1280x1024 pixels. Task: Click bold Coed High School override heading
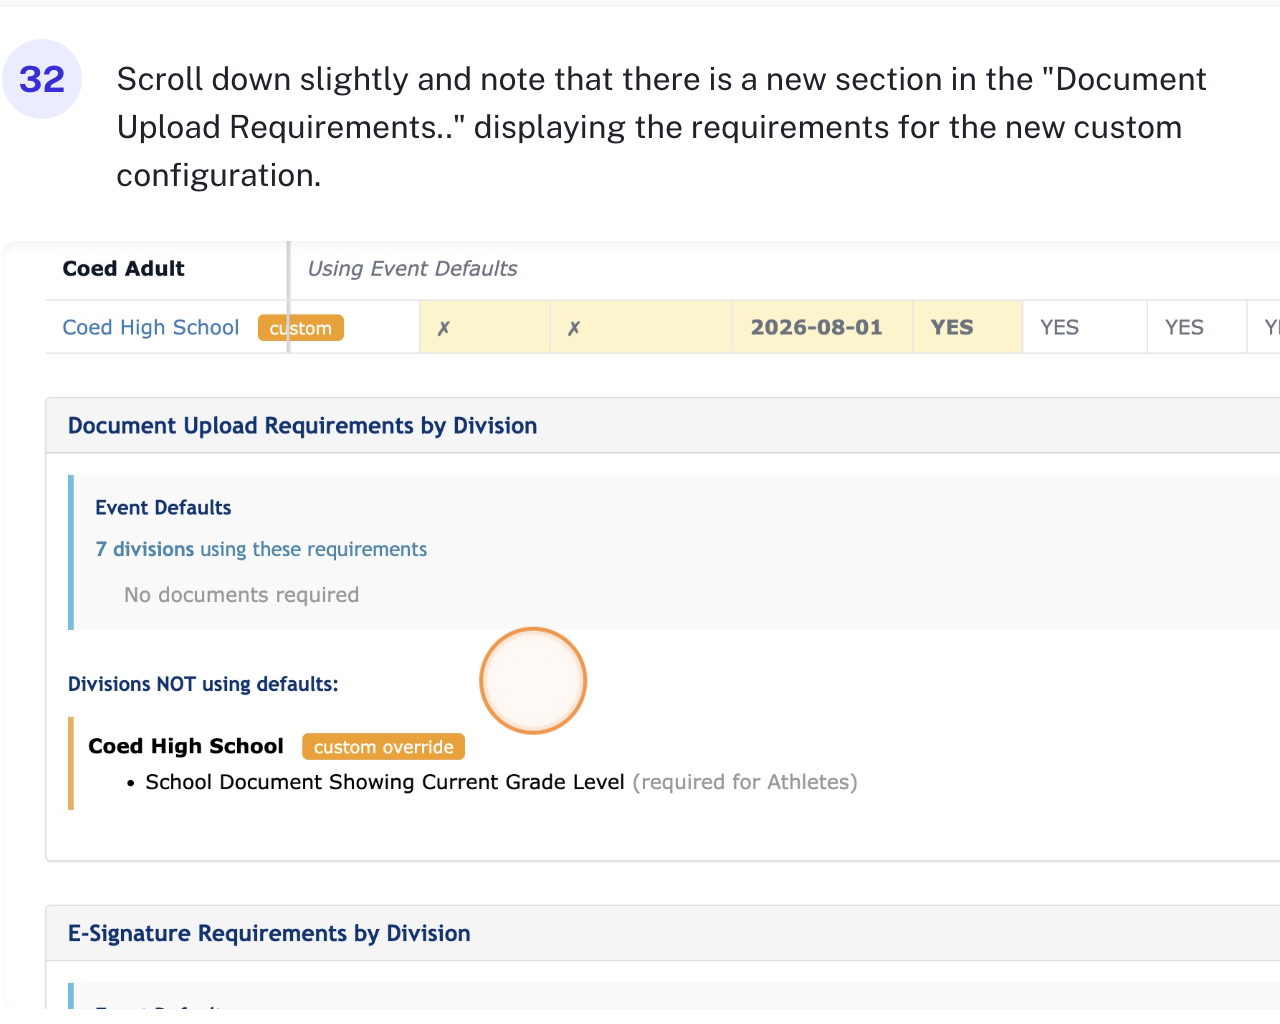(x=186, y=746)
